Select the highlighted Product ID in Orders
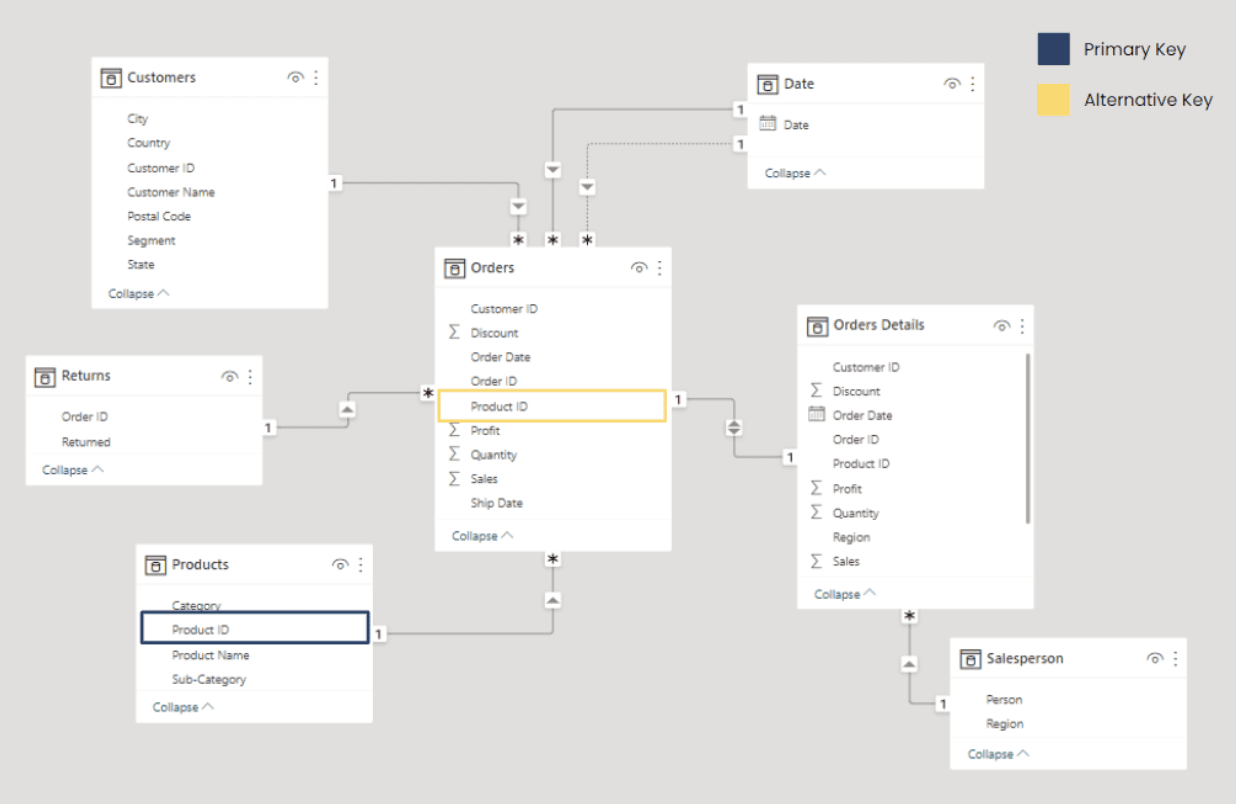The height and width of the screenshot is (804, 1236). [552, 406]
